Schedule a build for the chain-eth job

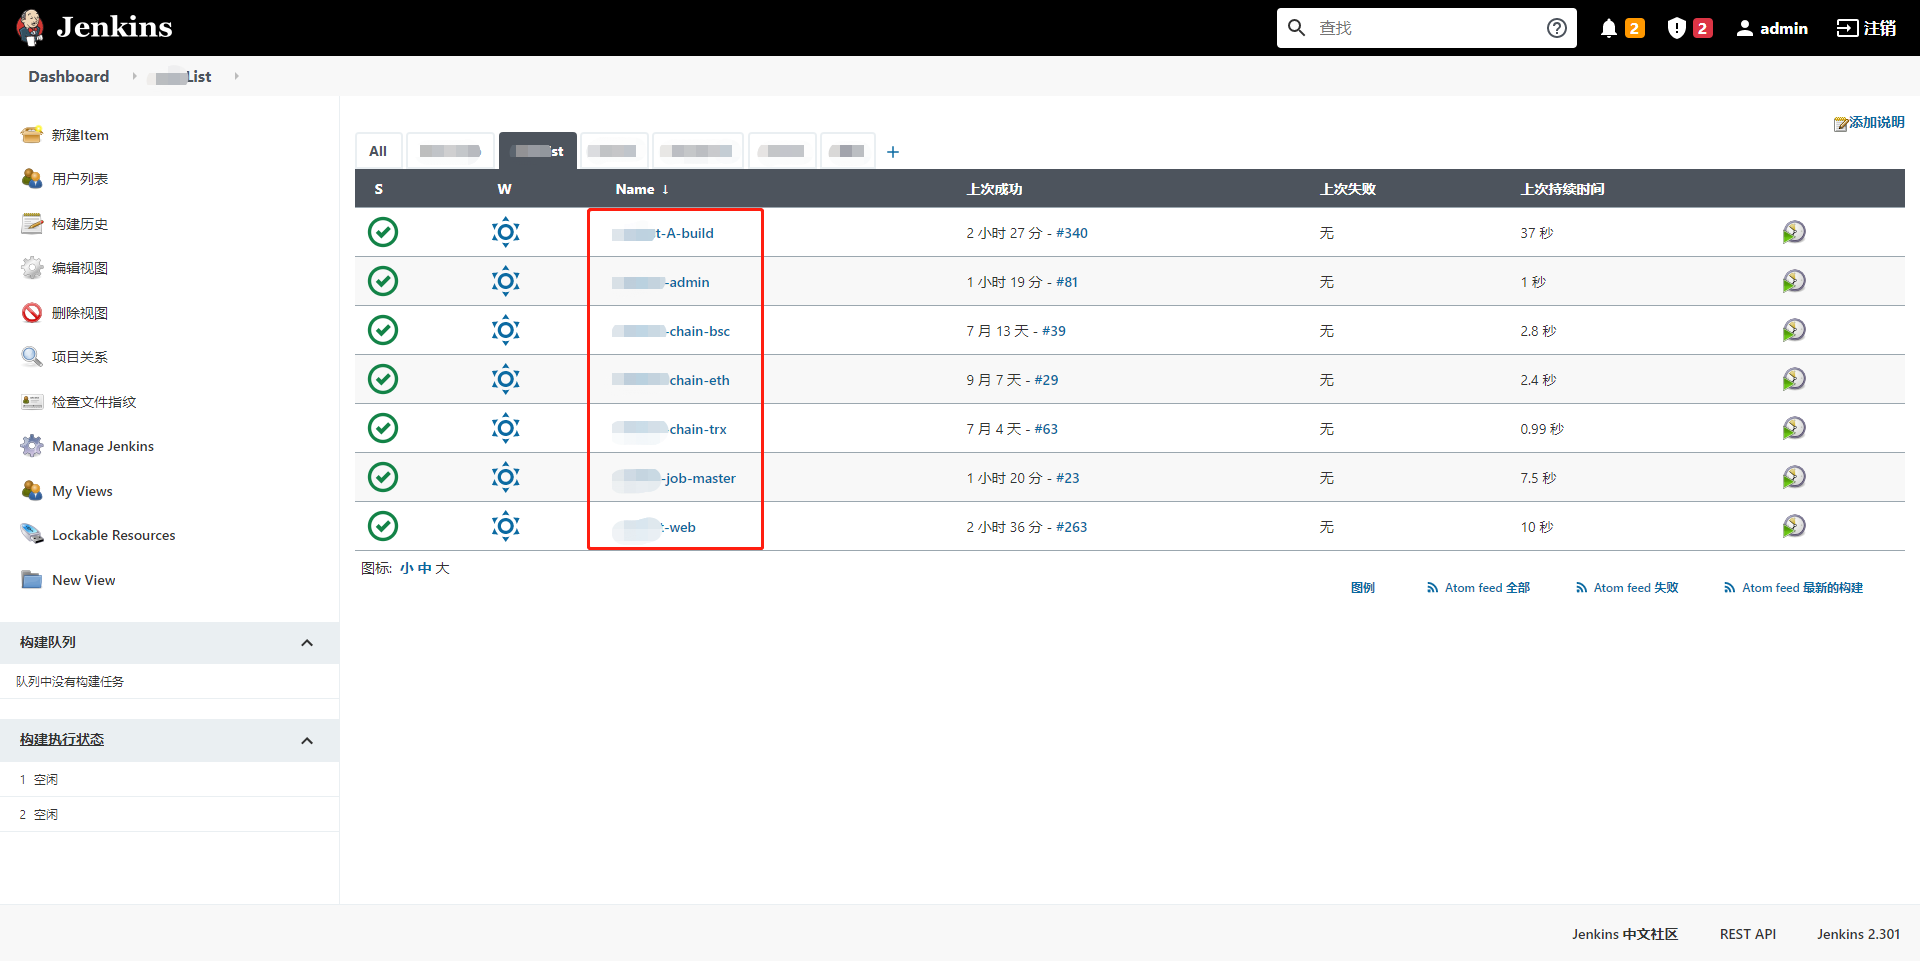pyautogui.click(x=1794, y=379)
